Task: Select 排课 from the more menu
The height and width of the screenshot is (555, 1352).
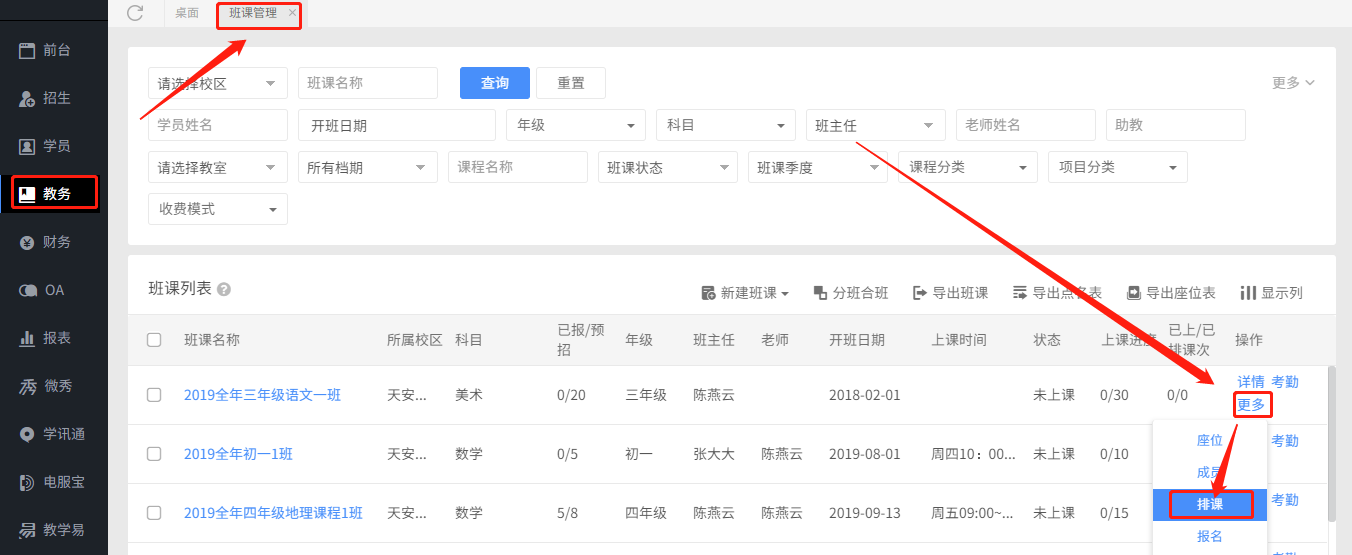Action: point(1210,504)
